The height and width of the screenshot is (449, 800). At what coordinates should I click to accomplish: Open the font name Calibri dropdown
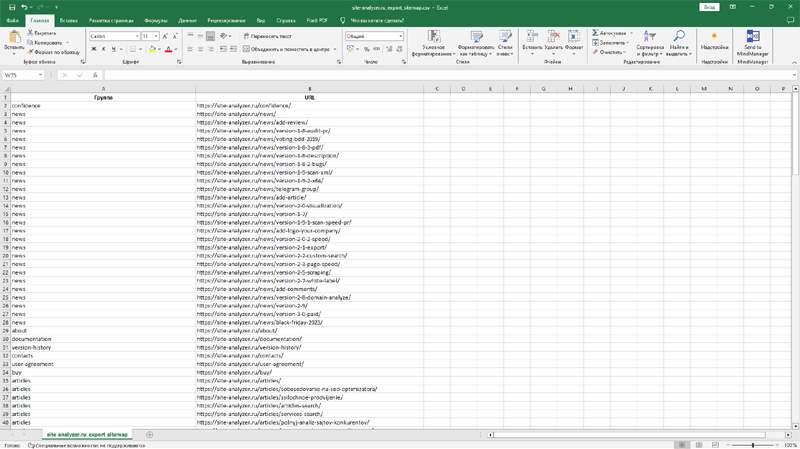pos(137,36)
